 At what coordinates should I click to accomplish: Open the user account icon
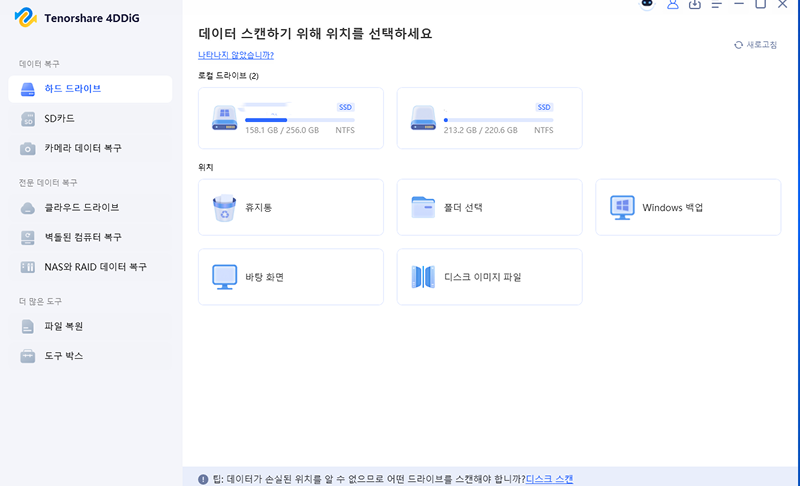(x=672, y=4)
